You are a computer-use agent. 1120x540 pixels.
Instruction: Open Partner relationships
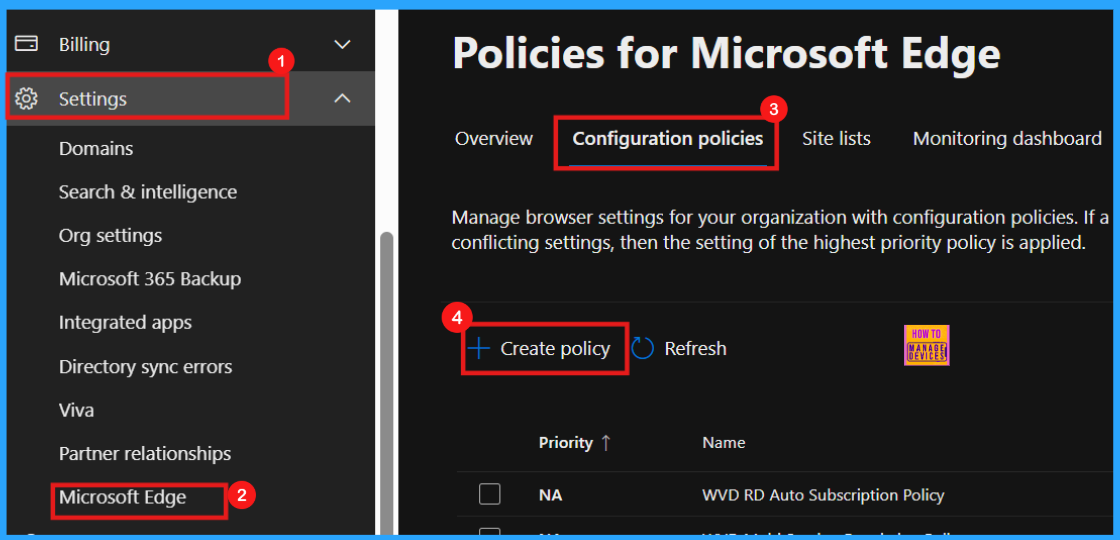coord(145,454)
